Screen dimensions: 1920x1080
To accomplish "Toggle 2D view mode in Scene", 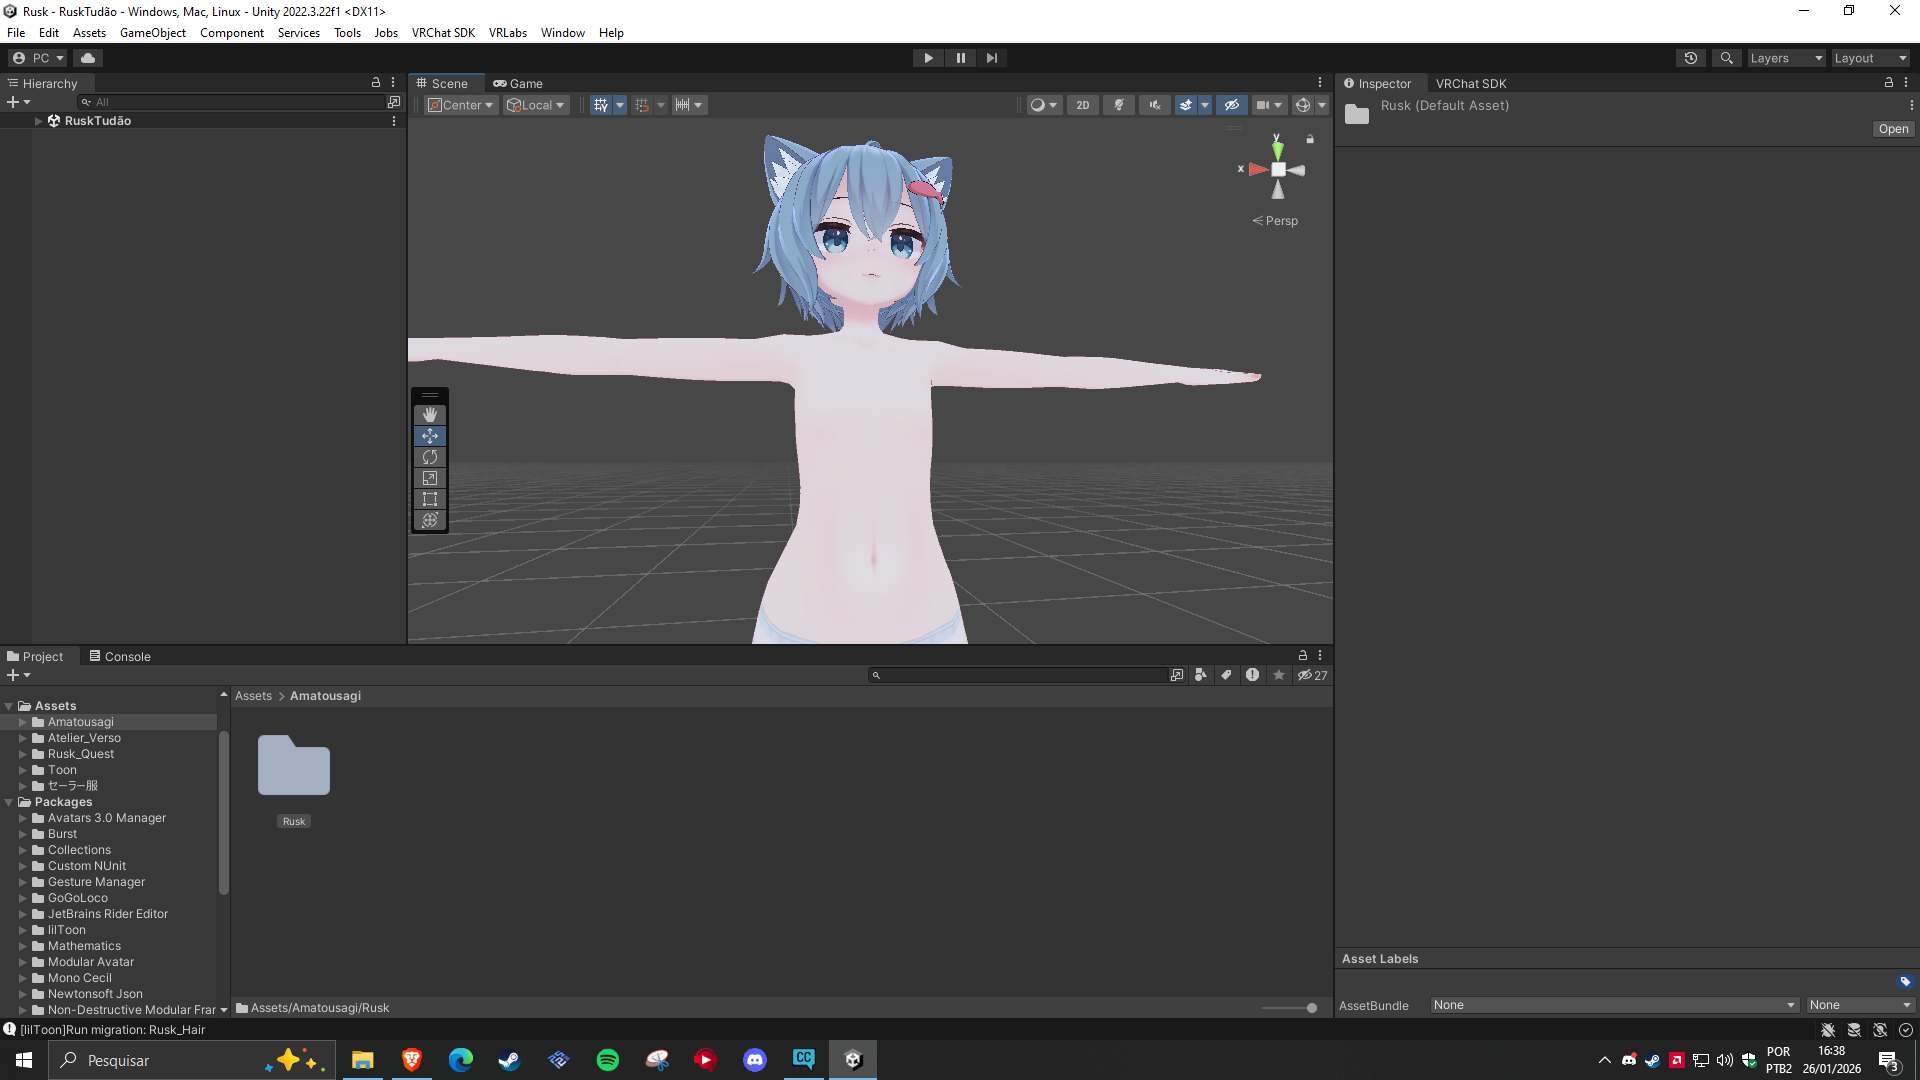I will coord(1083,105).
